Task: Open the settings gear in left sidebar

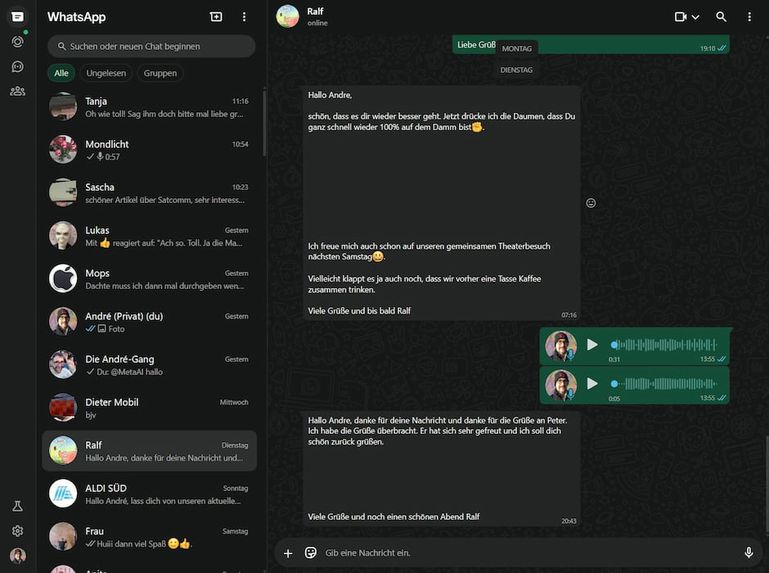Action: (x=17, y=531)
